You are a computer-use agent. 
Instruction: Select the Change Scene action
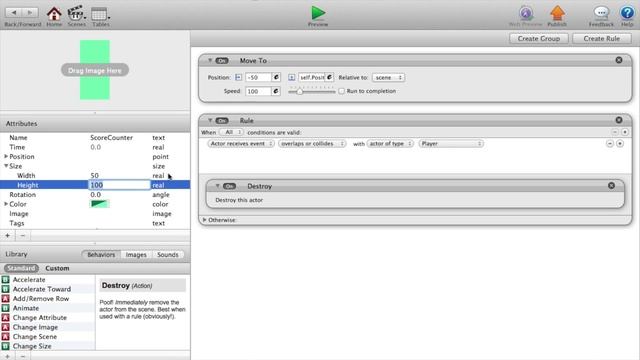point(48,336)
